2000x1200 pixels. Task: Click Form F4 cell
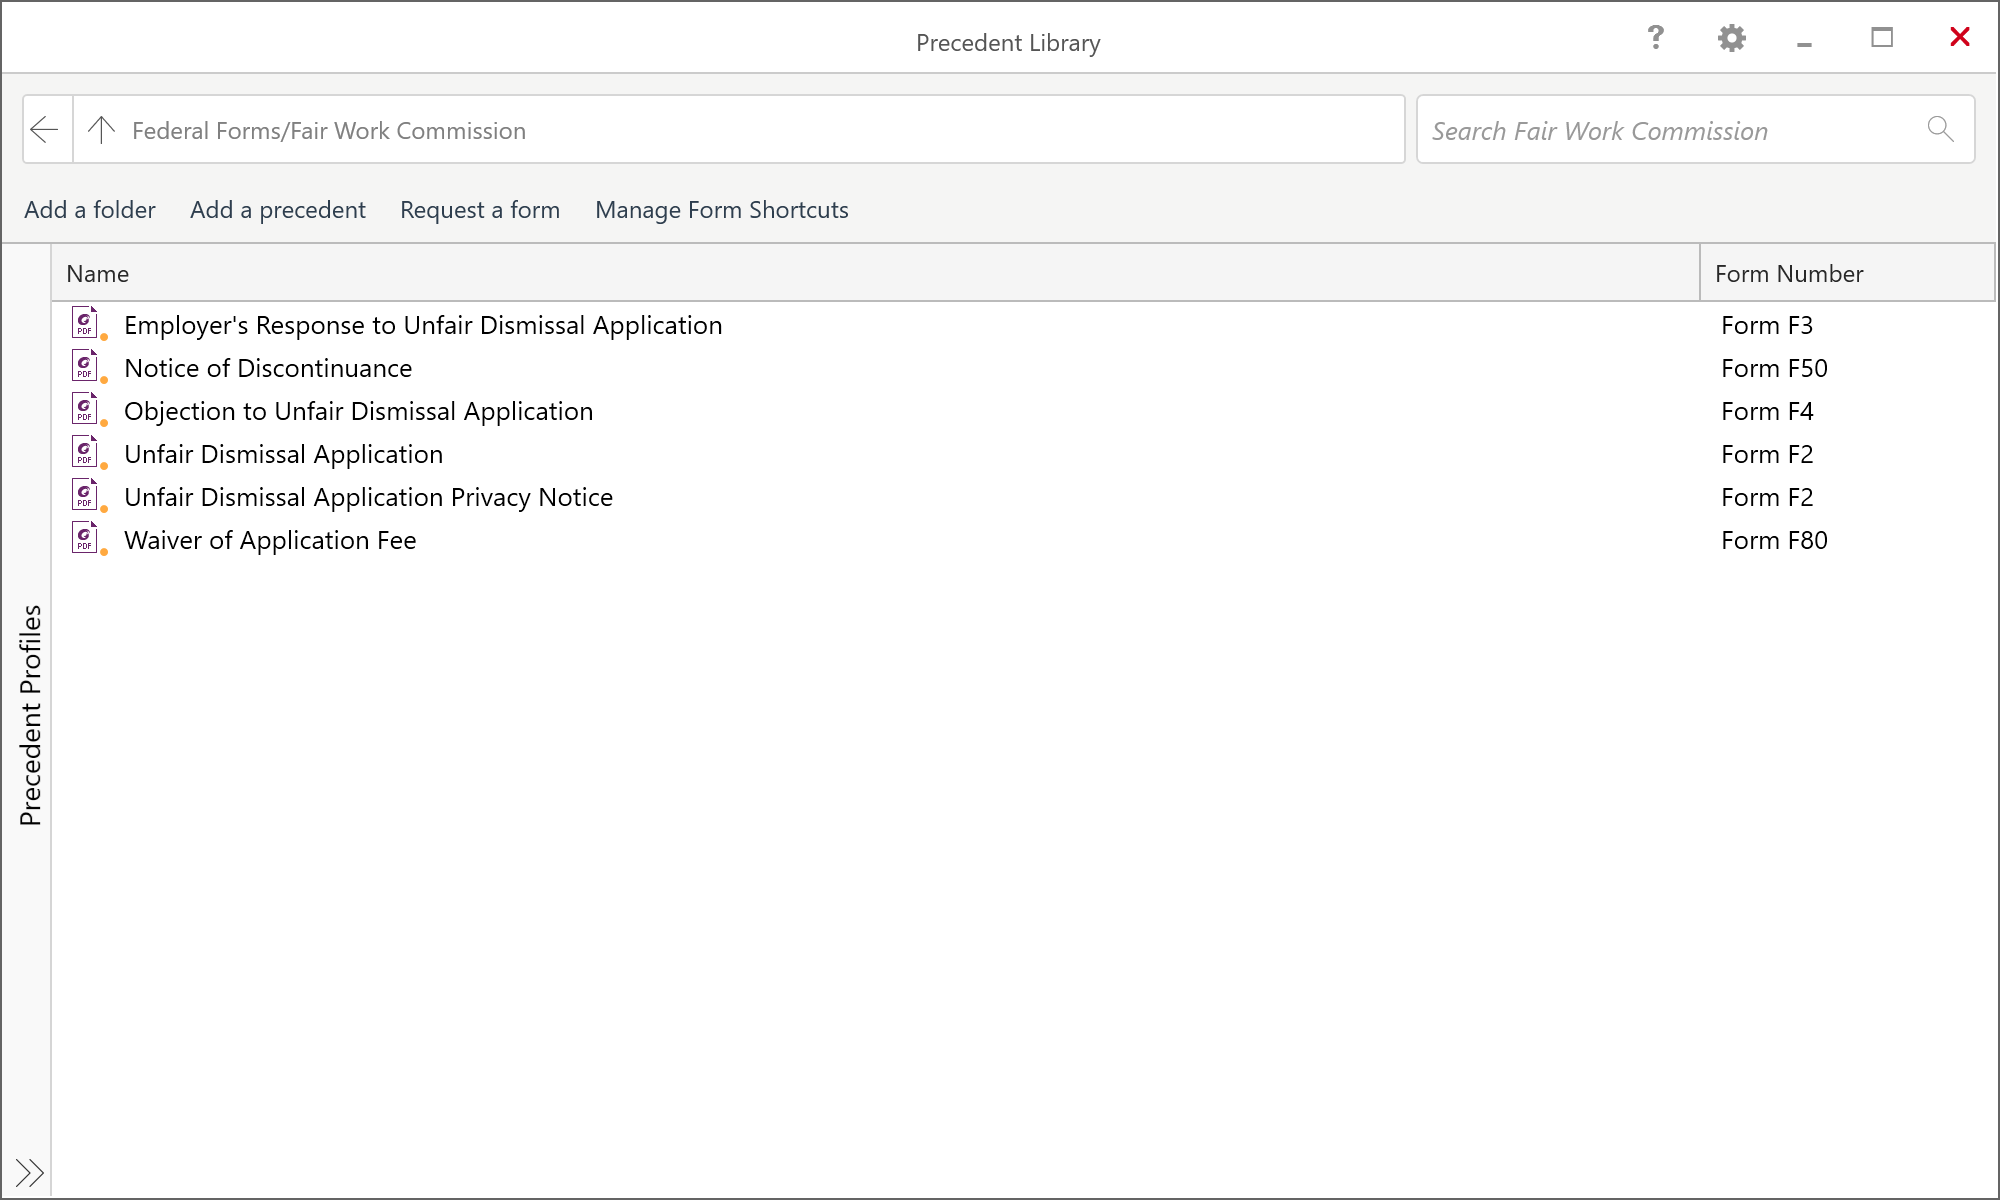pyautogui.click(x=1767, y=411)
